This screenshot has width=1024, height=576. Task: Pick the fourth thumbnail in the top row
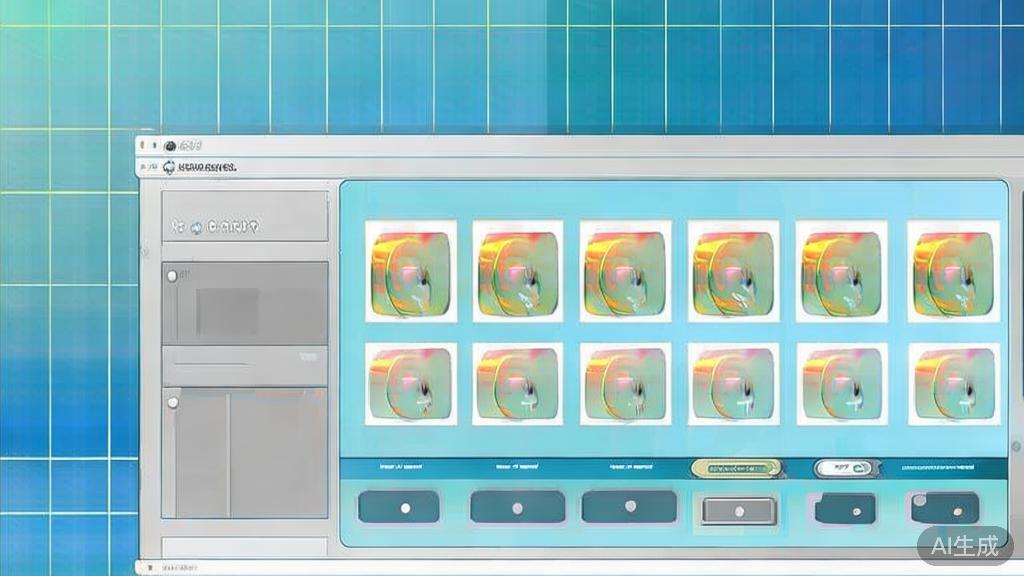733,271
